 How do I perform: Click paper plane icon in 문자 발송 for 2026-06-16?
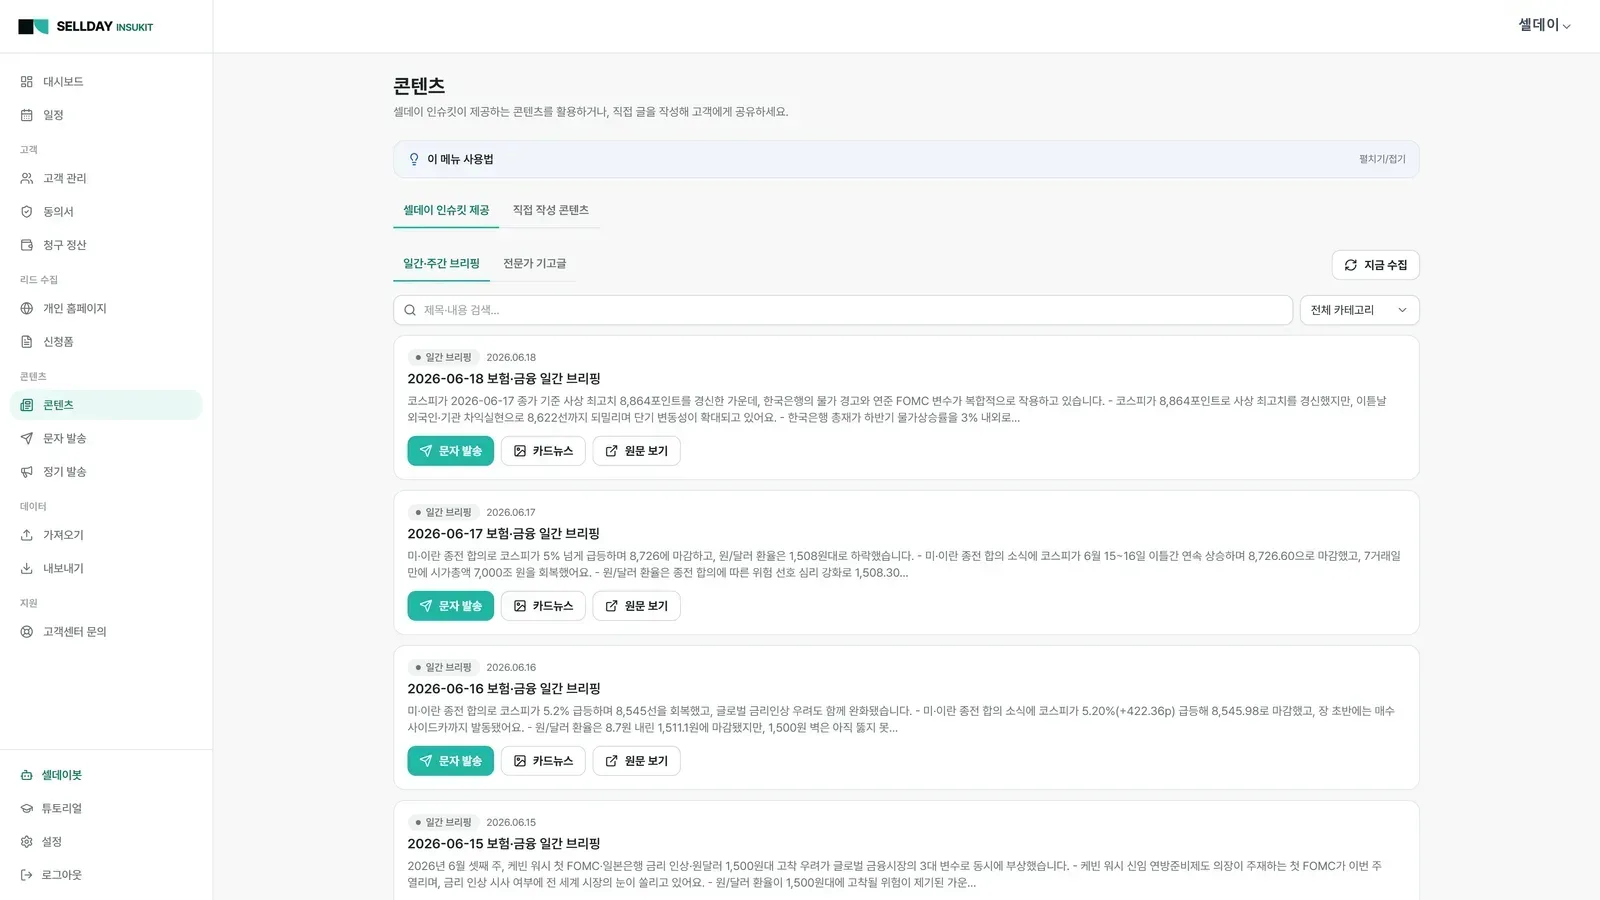pyautogui.click(x=426, y=761)
